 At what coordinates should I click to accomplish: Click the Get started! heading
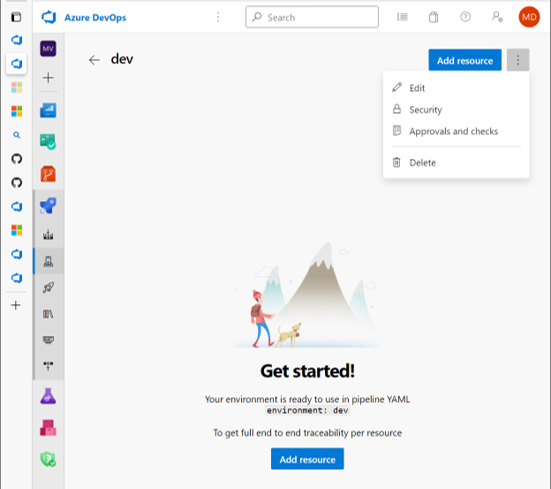pos(307,371)
